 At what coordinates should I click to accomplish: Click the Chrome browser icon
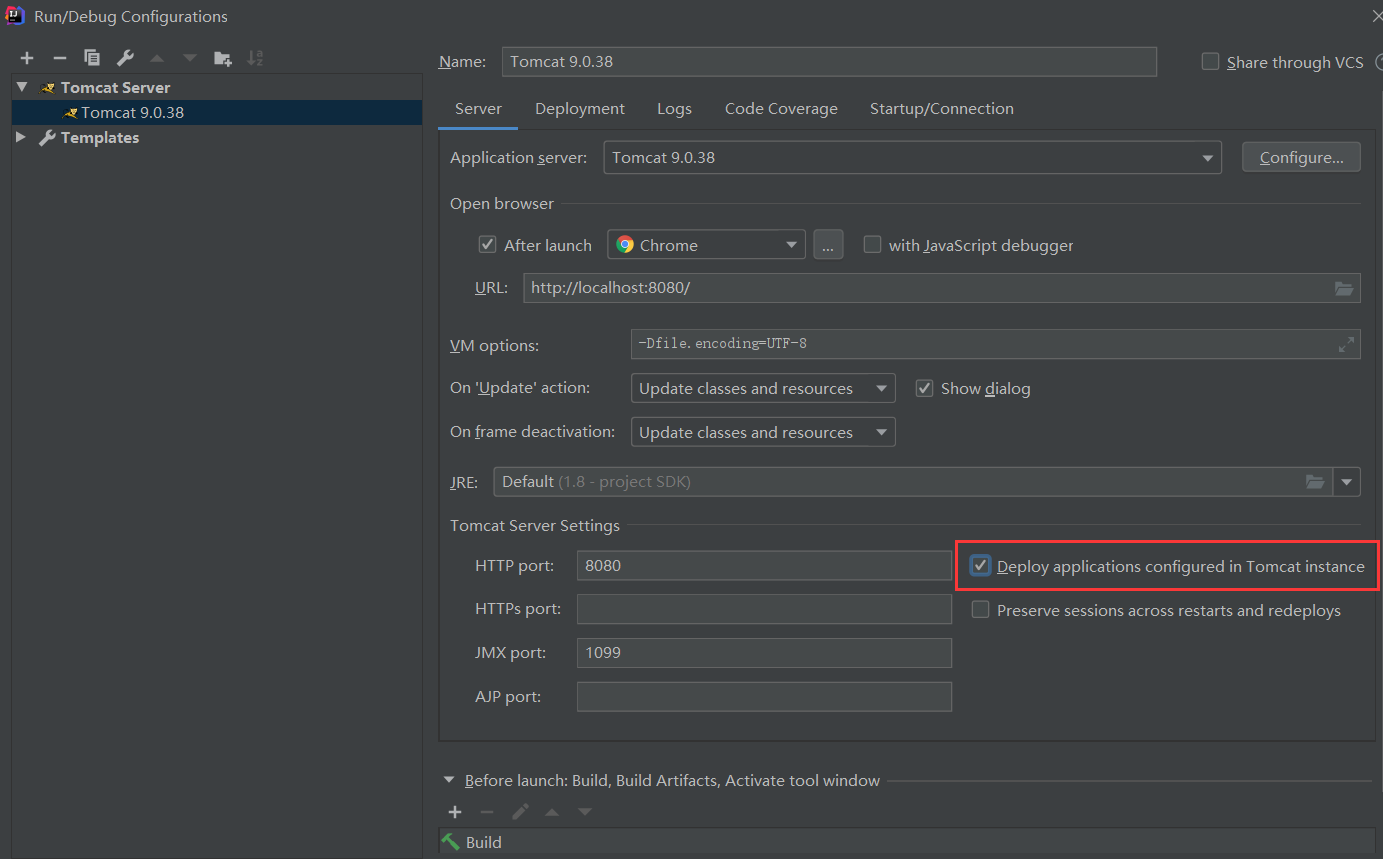point(625,245)
